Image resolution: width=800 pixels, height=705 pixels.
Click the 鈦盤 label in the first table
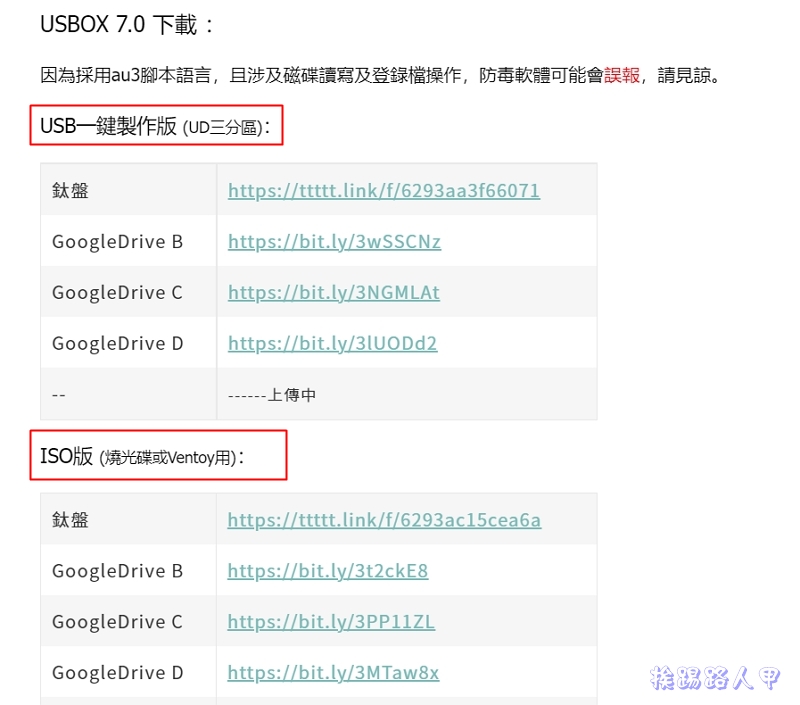click(69, 190)
